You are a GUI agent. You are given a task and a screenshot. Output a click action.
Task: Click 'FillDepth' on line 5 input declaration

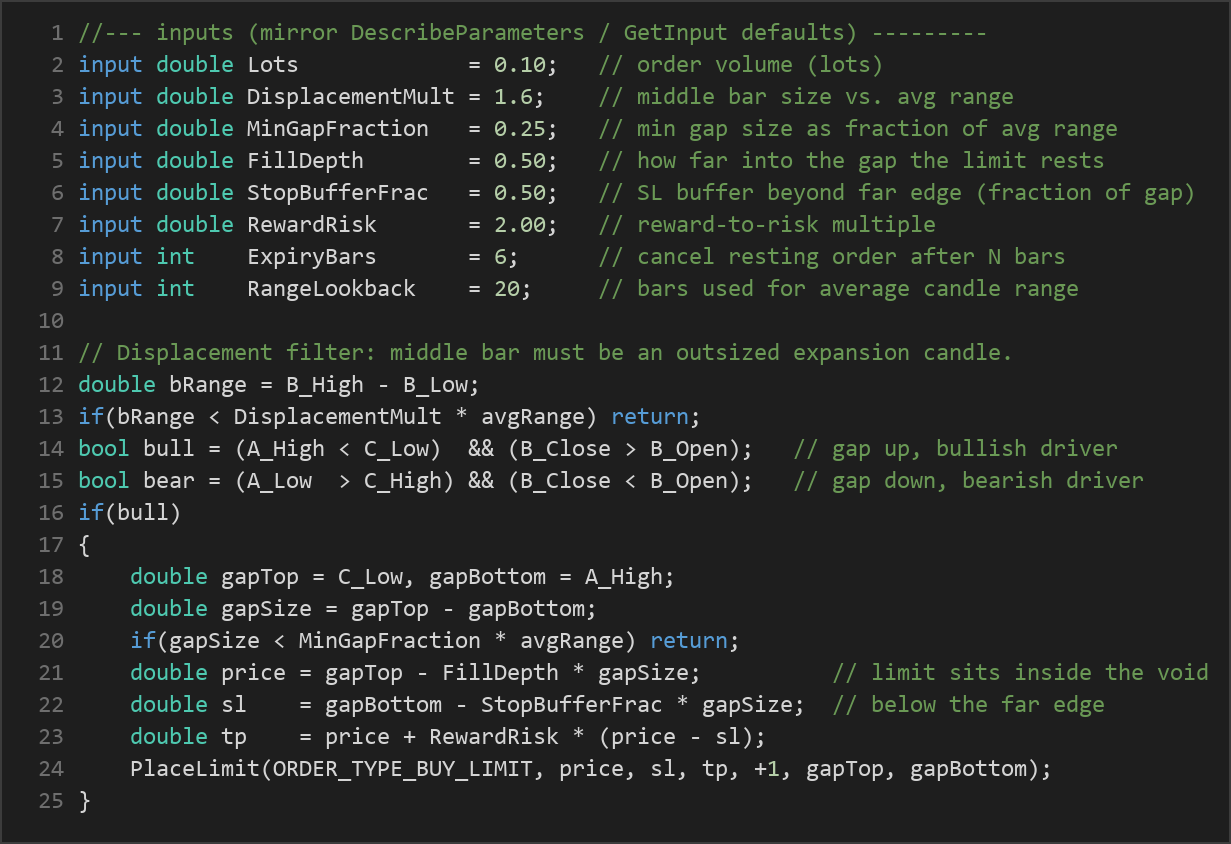click(305, 161)
